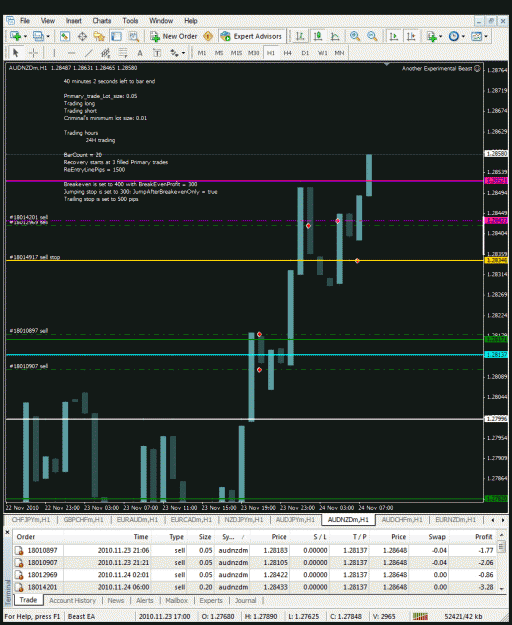Select the text A drawing tool
The width and height of the screenshot is (512, 625).
140,53
